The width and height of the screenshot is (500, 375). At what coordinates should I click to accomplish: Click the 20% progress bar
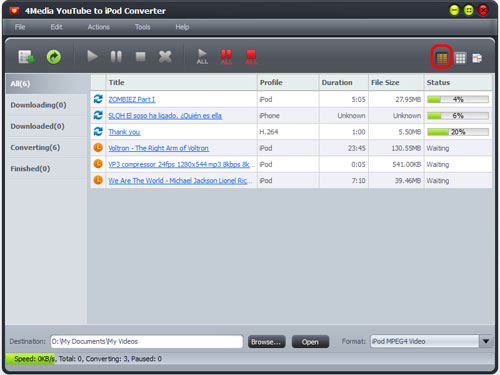(458, 132)
